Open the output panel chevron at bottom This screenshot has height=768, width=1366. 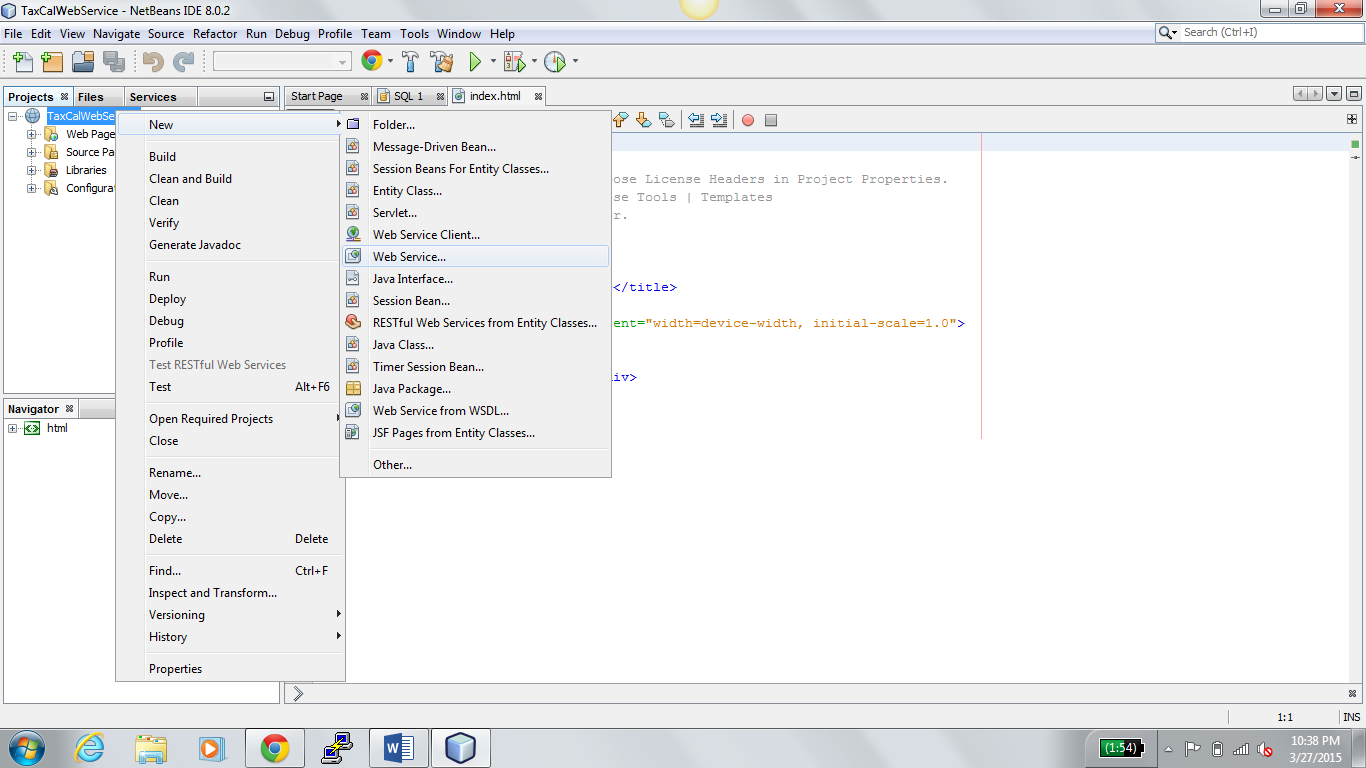298,693
